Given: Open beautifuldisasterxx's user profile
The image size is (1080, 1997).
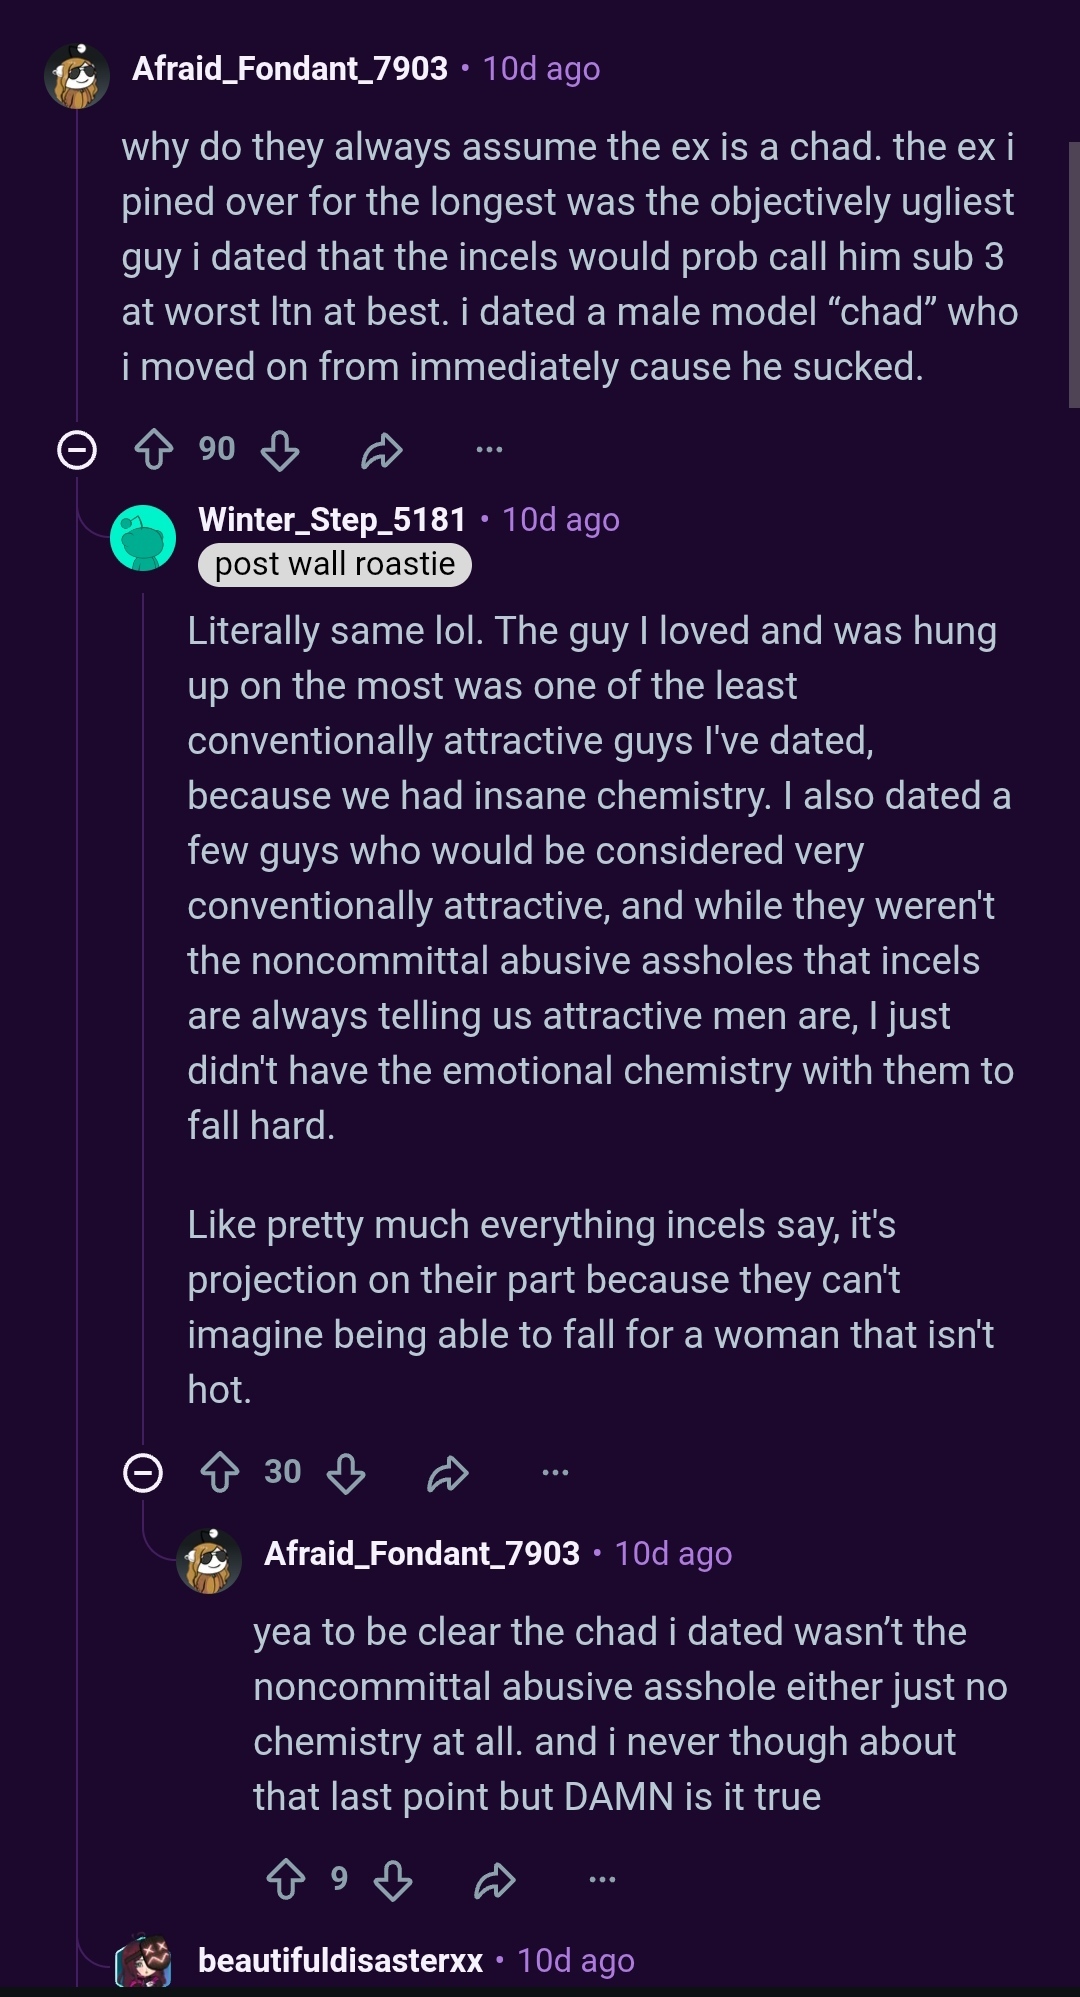Looking at the screenshot, I should click(340, 1961).
